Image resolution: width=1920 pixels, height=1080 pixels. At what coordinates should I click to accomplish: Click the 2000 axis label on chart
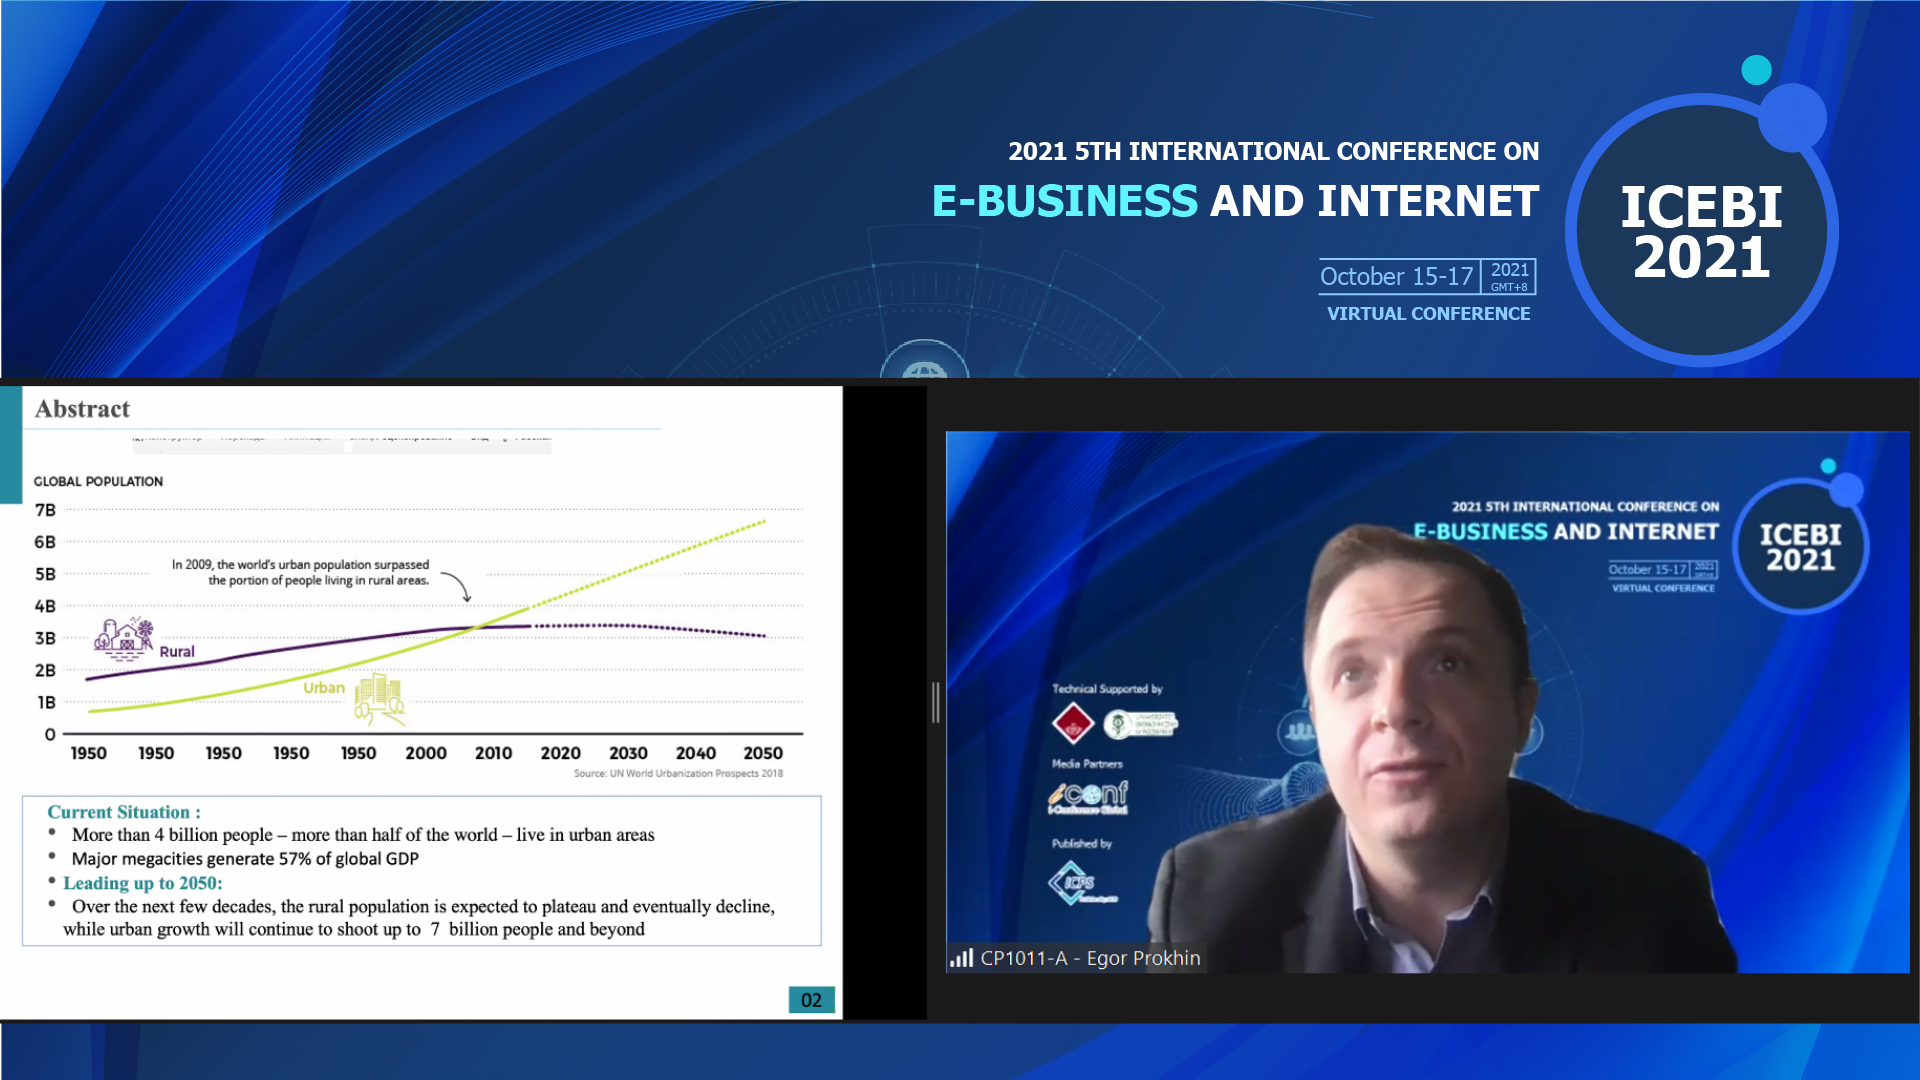coord(426,753)
